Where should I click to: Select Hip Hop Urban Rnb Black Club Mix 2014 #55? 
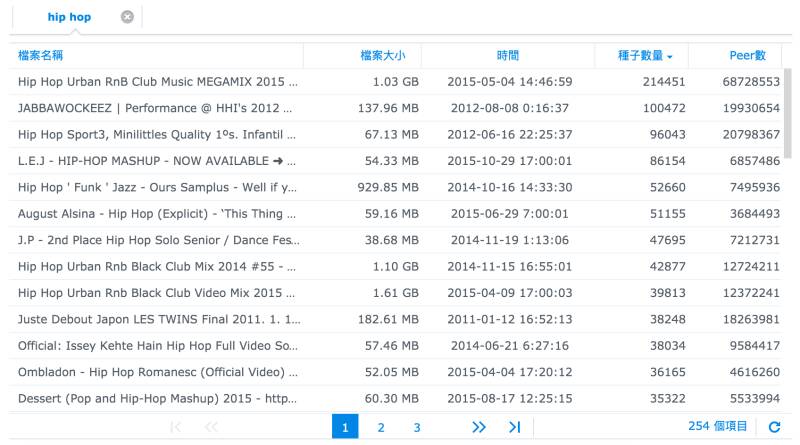(395, 266)
